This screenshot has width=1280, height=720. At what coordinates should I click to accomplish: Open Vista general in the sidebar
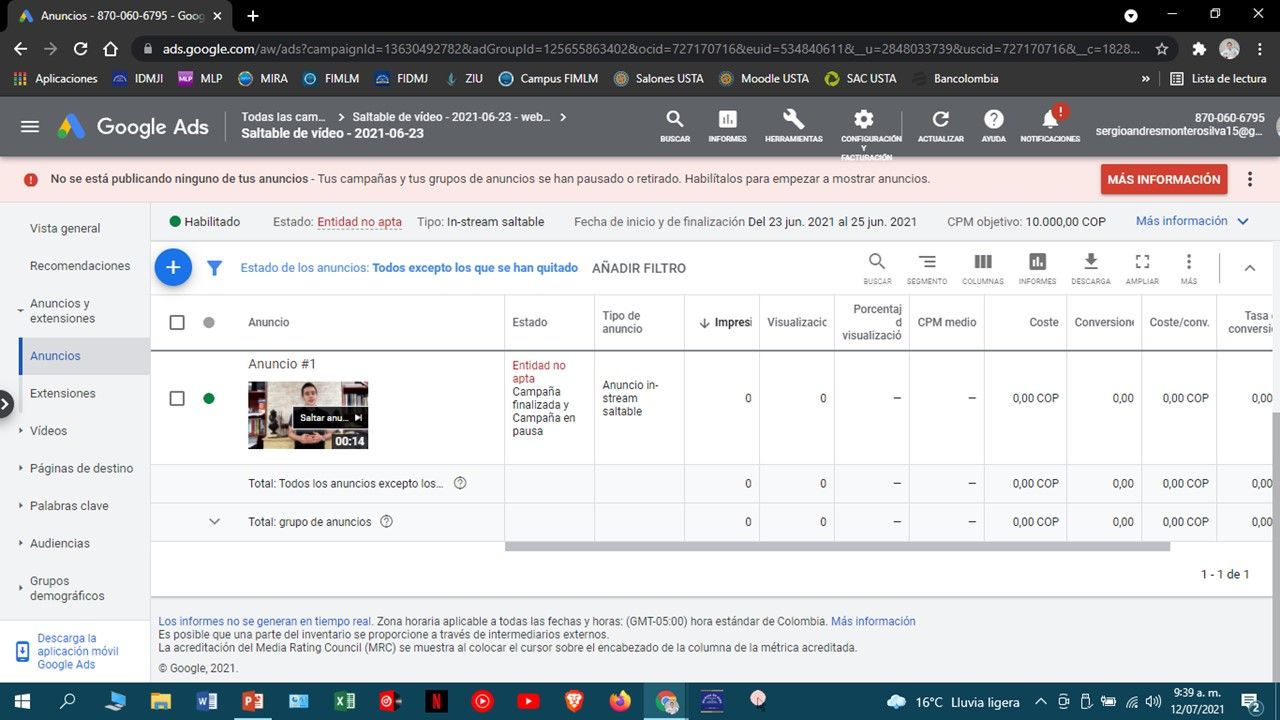coord(65,228)
